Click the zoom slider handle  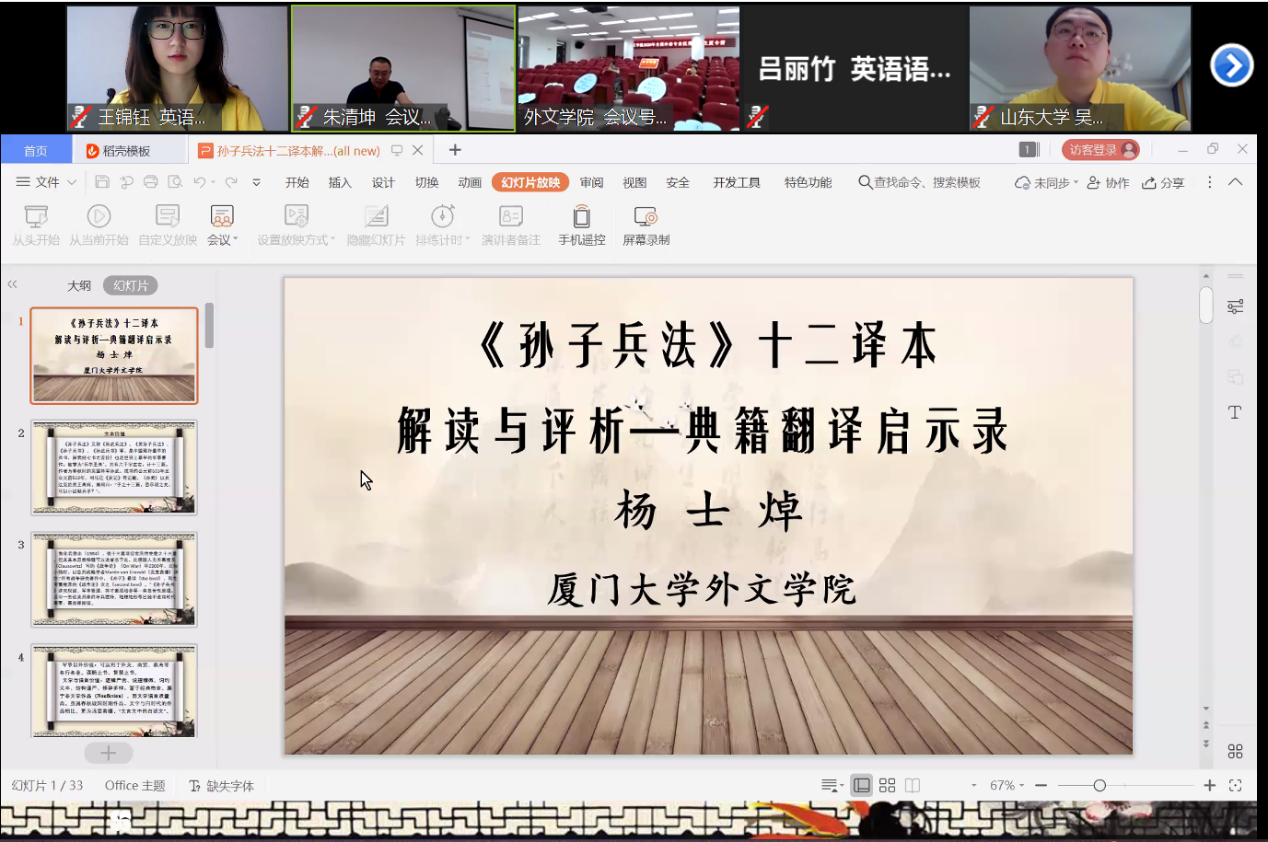[1099, 786]
